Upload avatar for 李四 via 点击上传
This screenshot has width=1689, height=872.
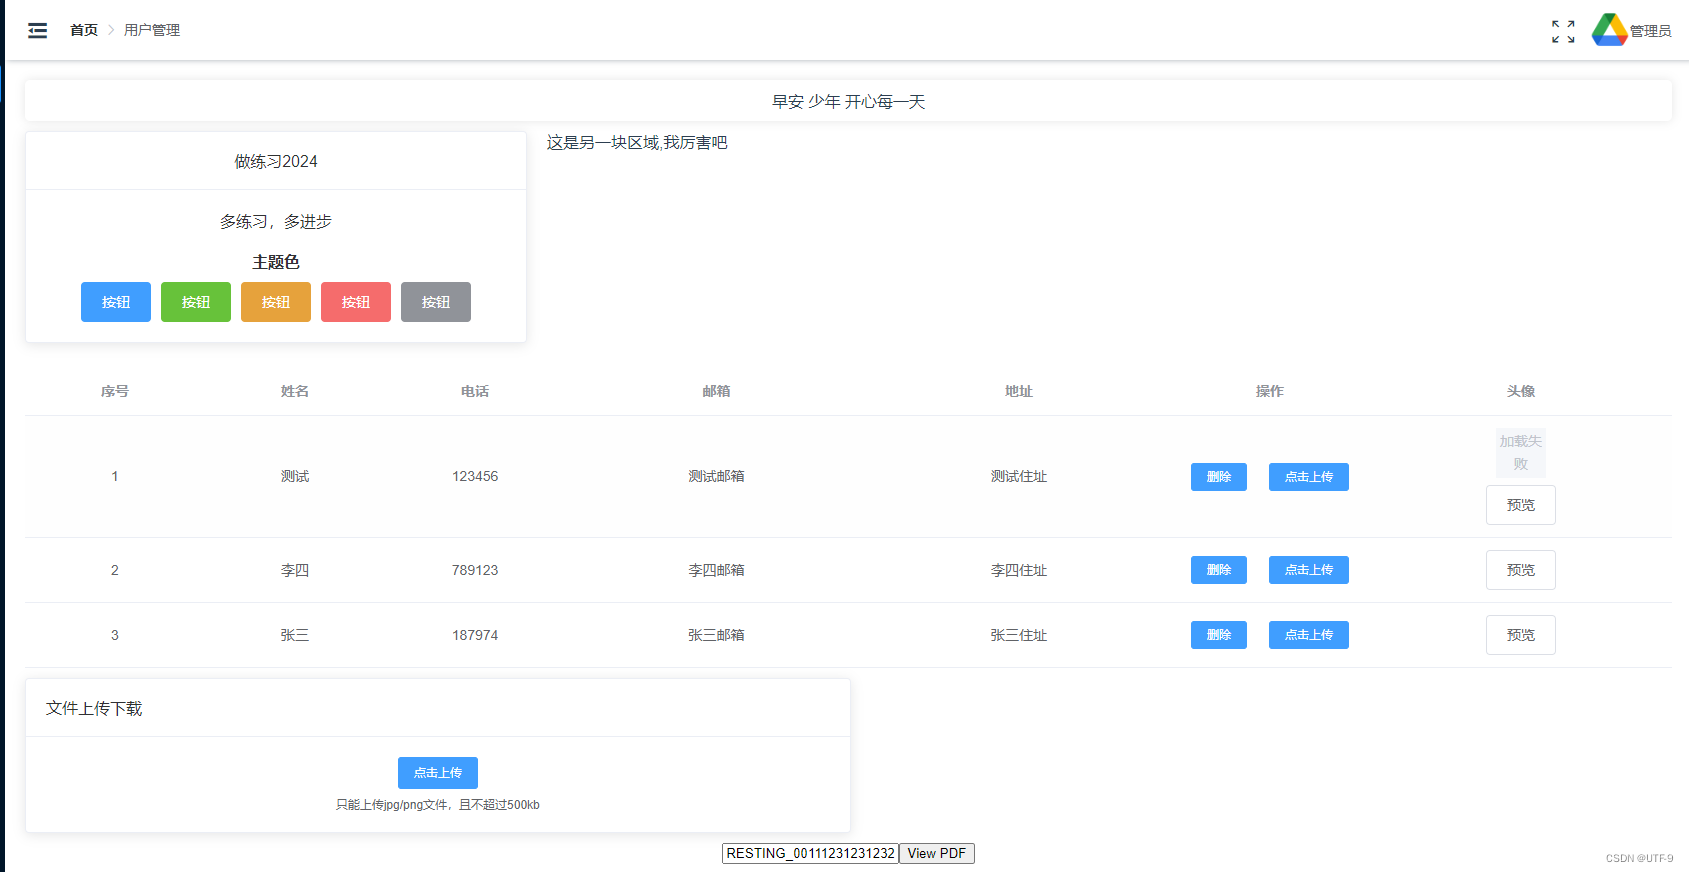1309,570
